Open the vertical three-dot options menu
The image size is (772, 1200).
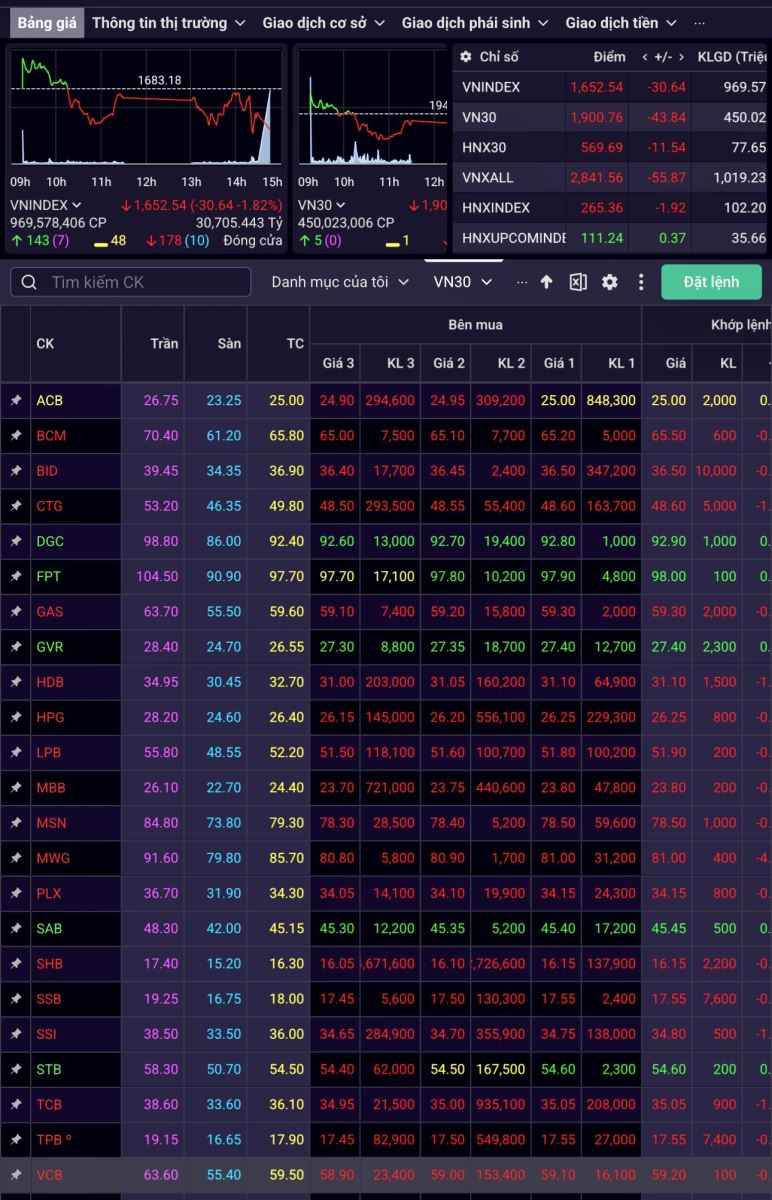(x=641, y=282)
